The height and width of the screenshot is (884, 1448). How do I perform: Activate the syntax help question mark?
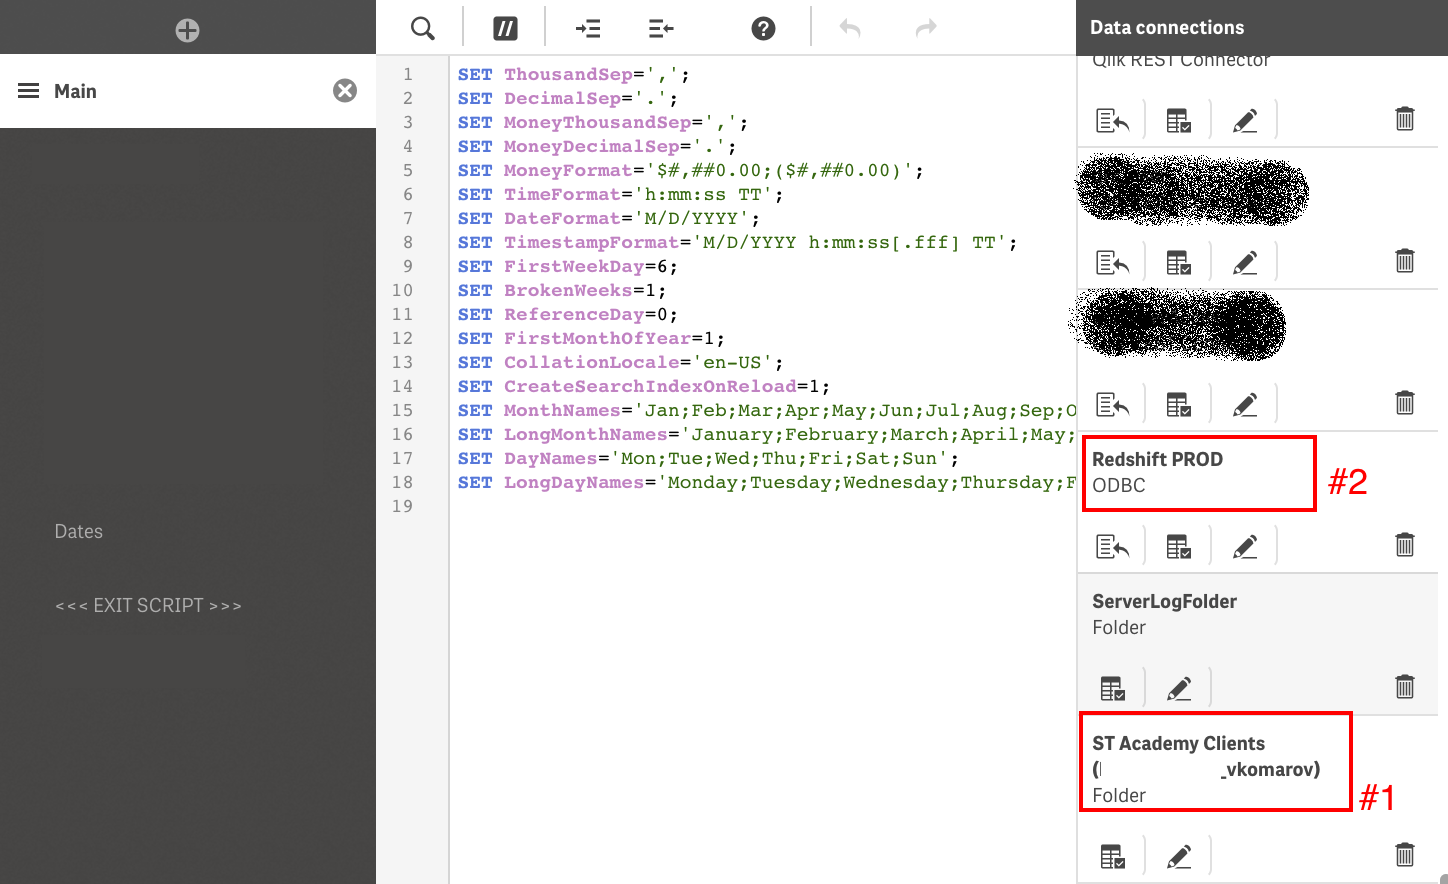(x=763, y=28)
